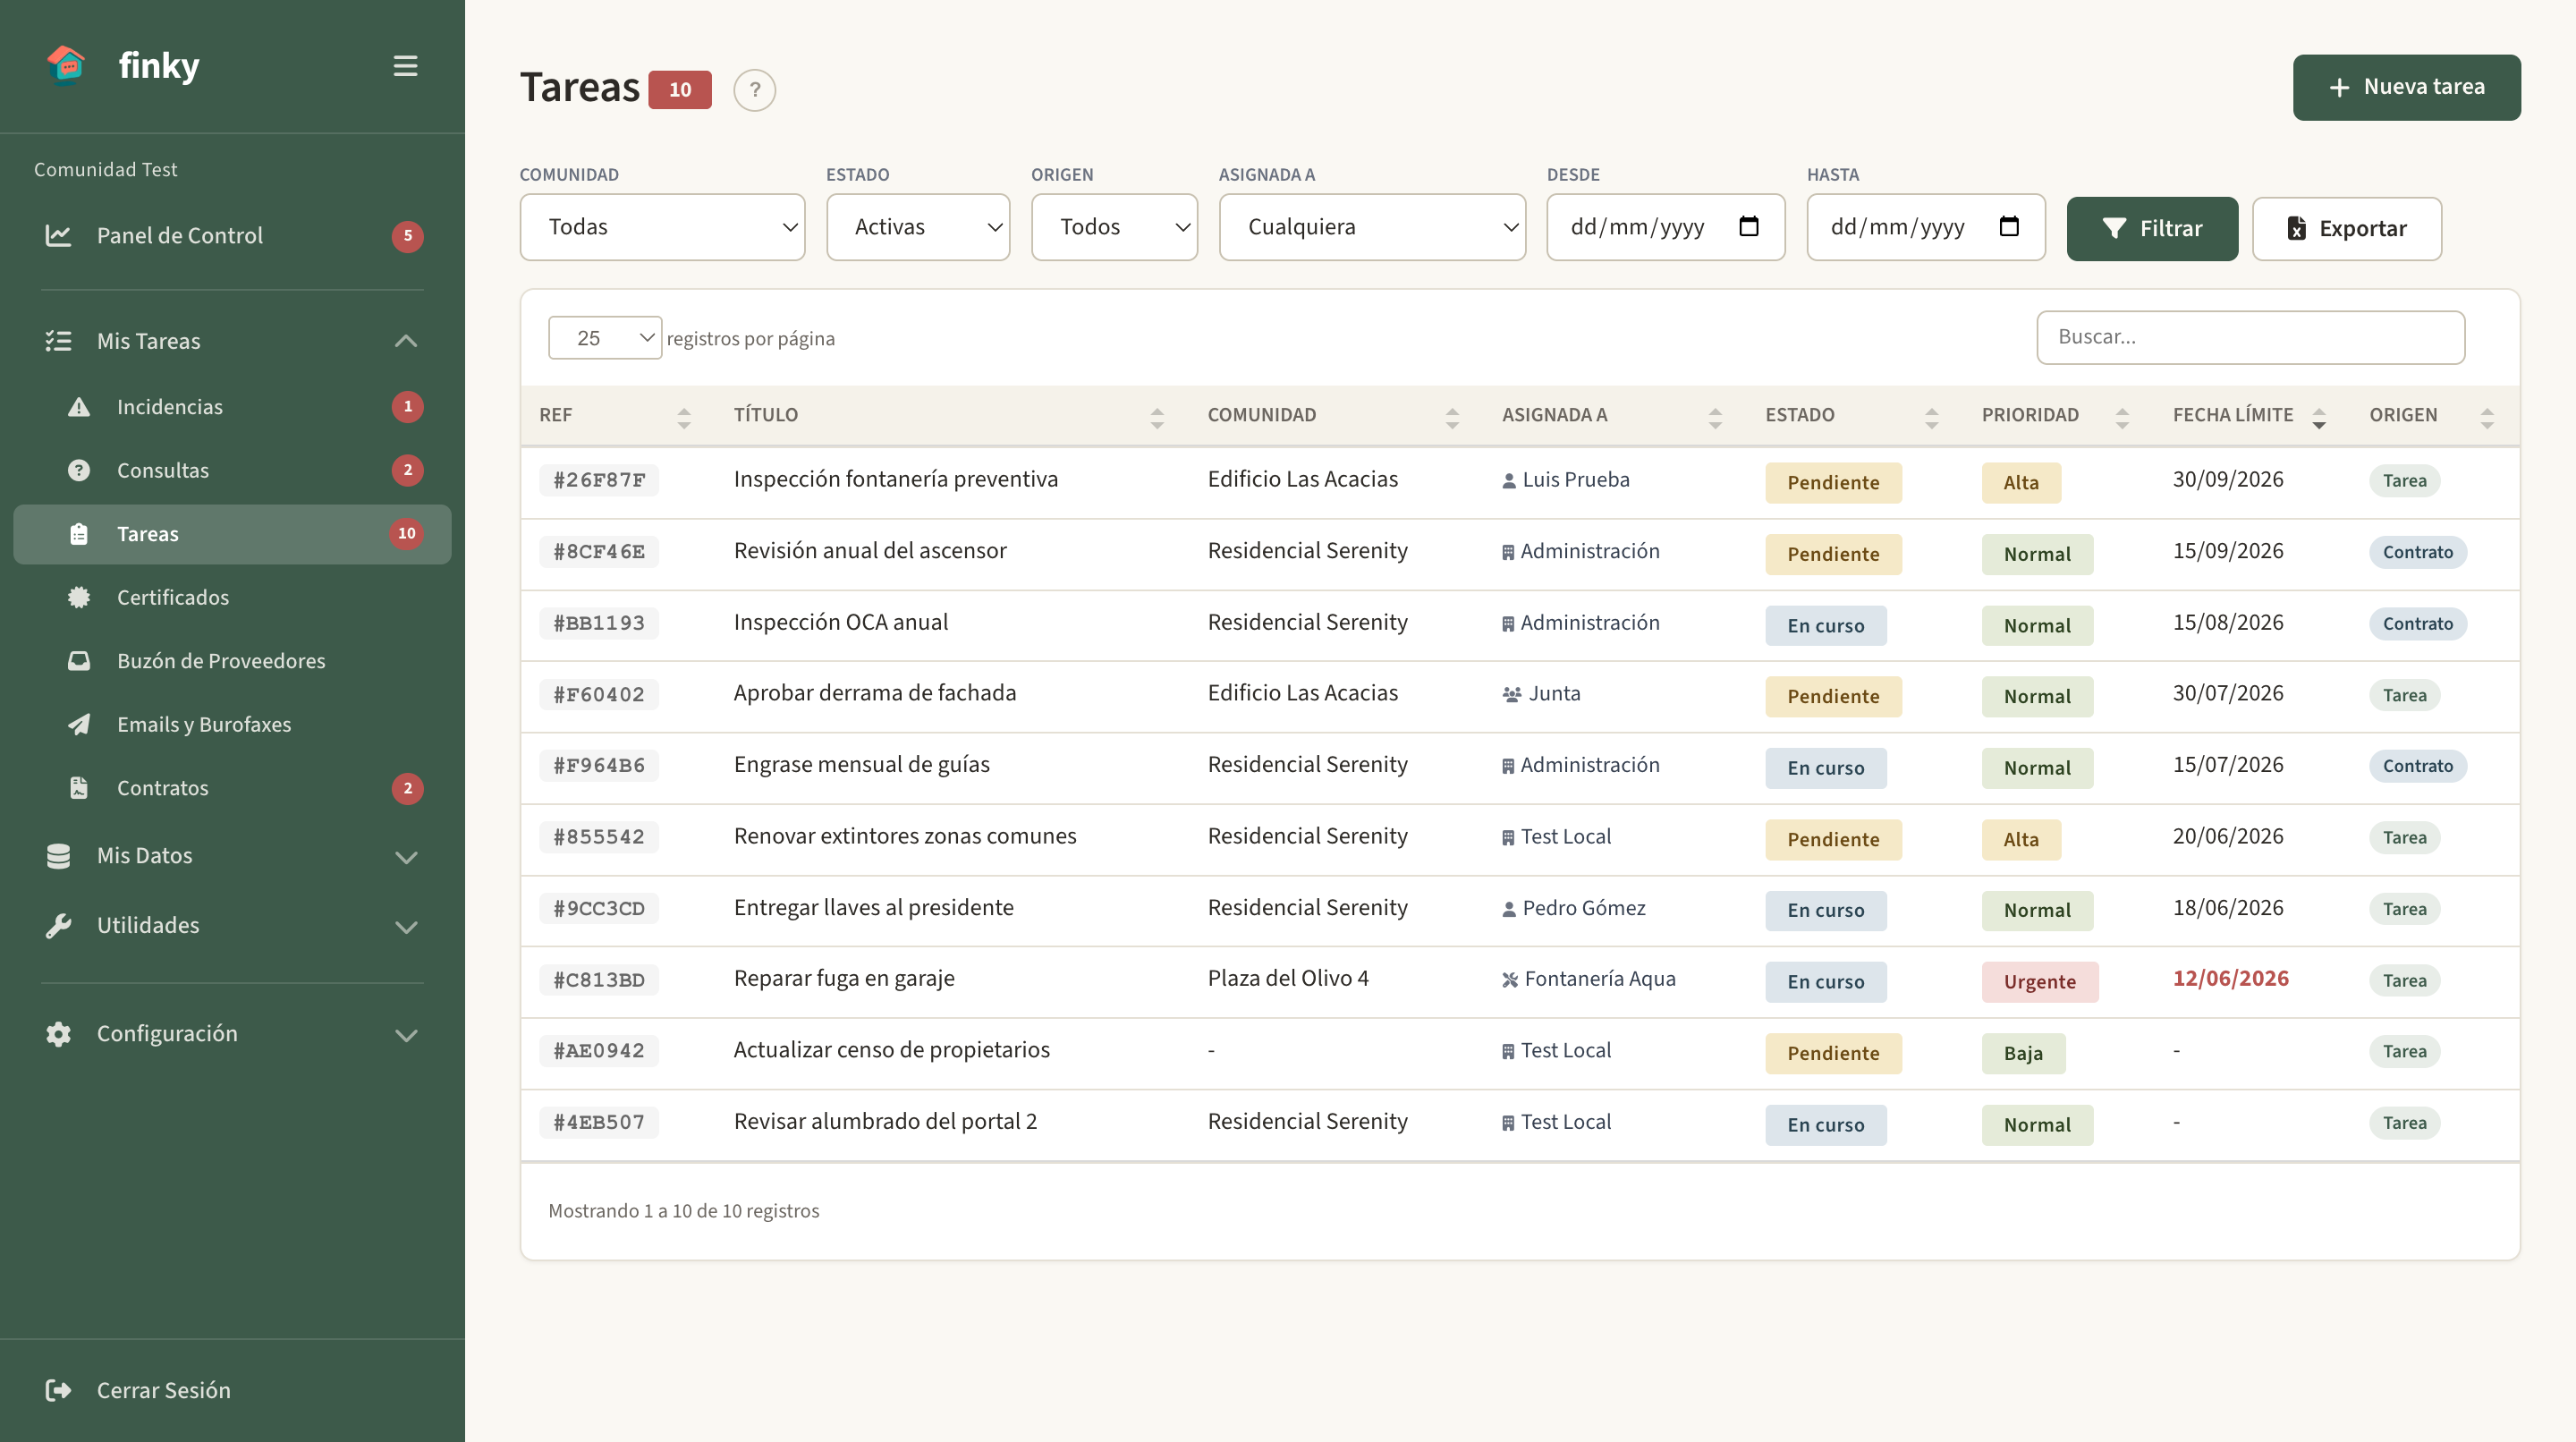Export the list with Exportar
The image size is (2576, 1442).
point(2346,229)
